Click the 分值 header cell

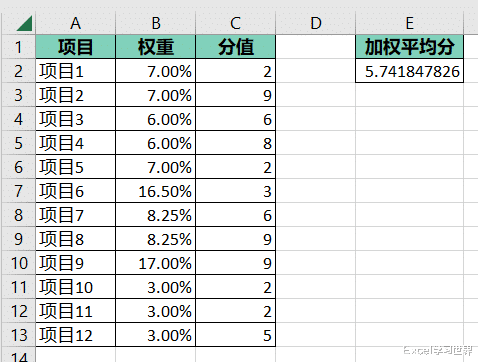pyautogui.click(x=236, y=47)
